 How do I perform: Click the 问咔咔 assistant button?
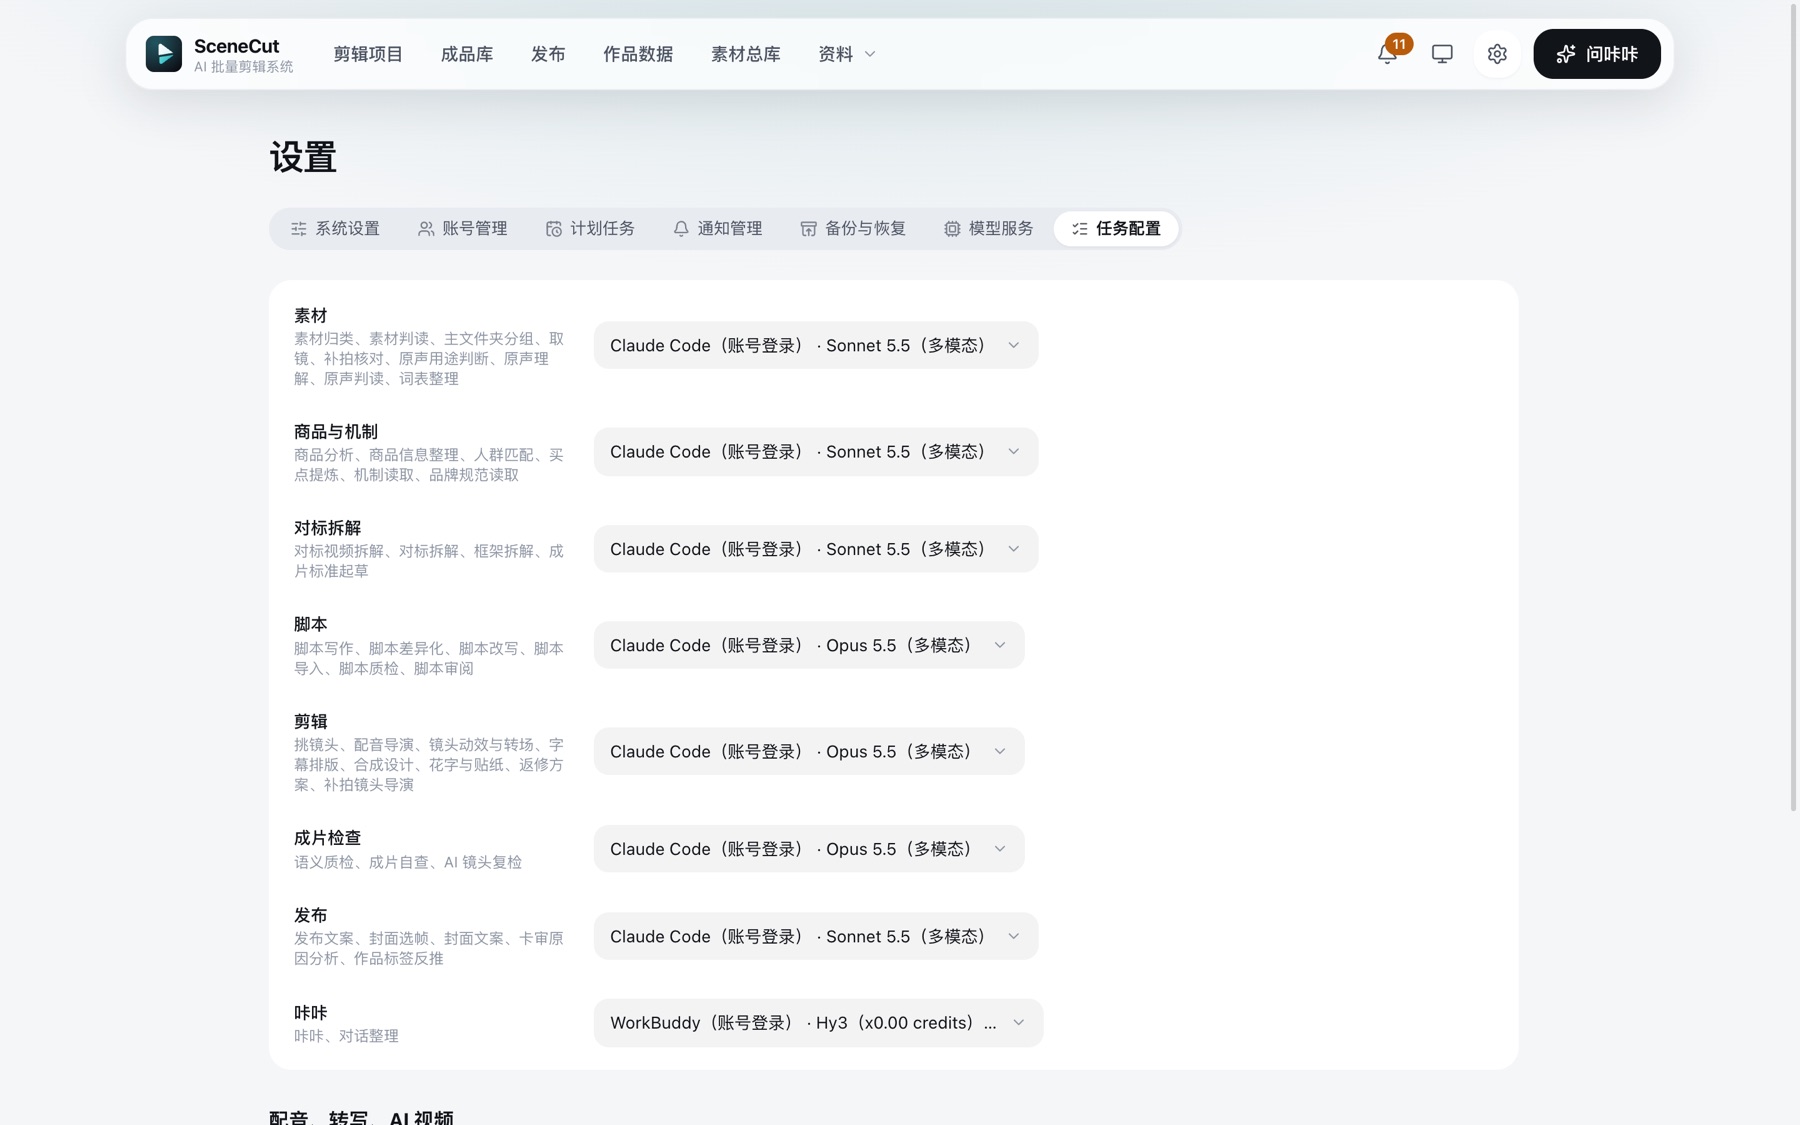click(1597, 54)
